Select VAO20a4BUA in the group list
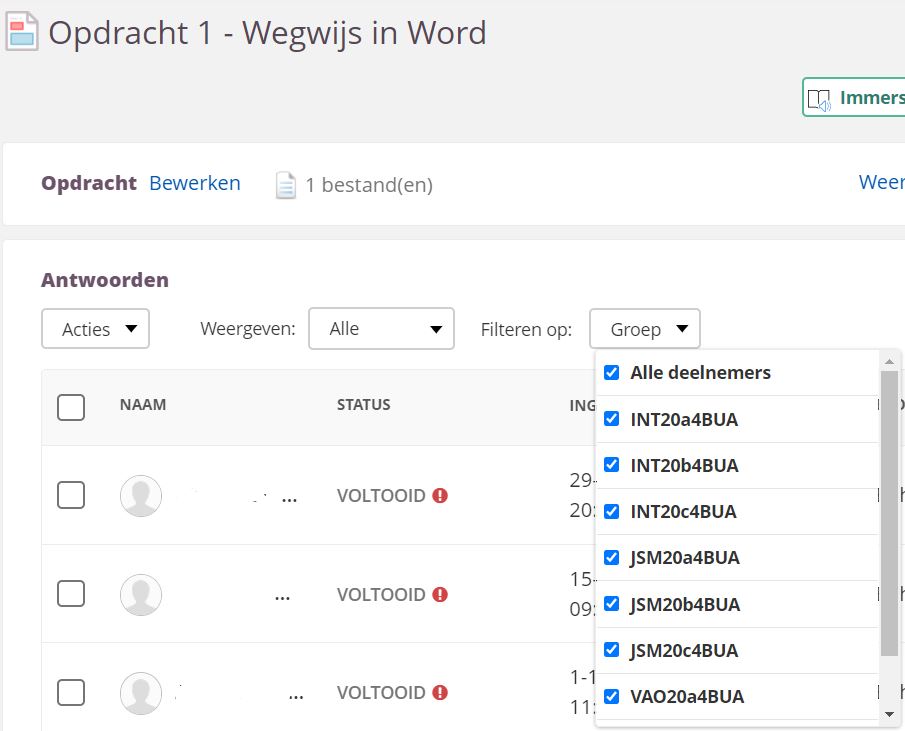 click(x=687, y=697)
